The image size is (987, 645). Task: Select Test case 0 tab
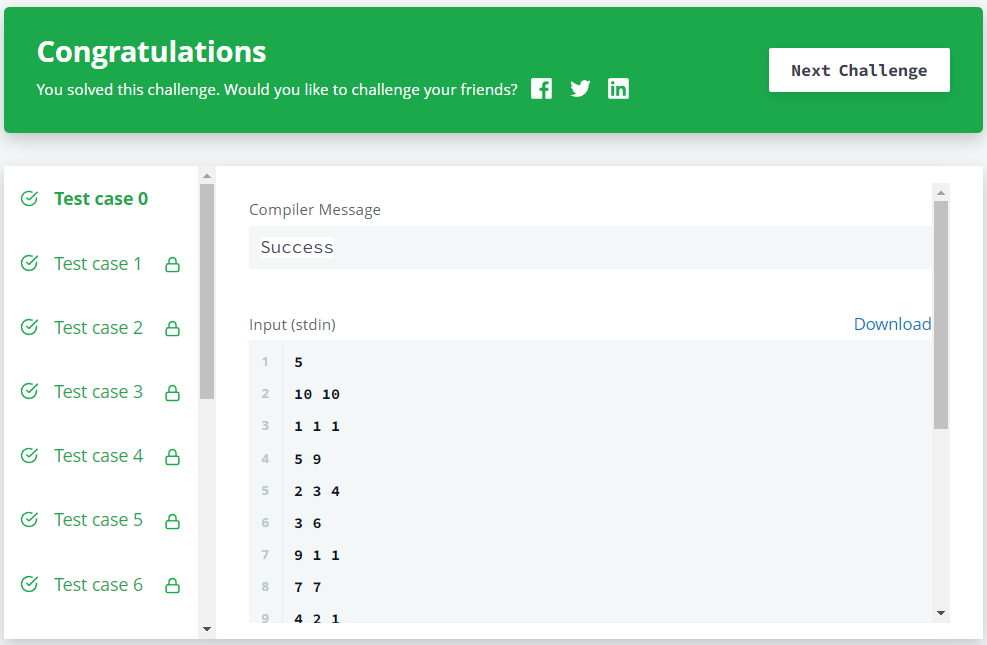coord(101,199)
